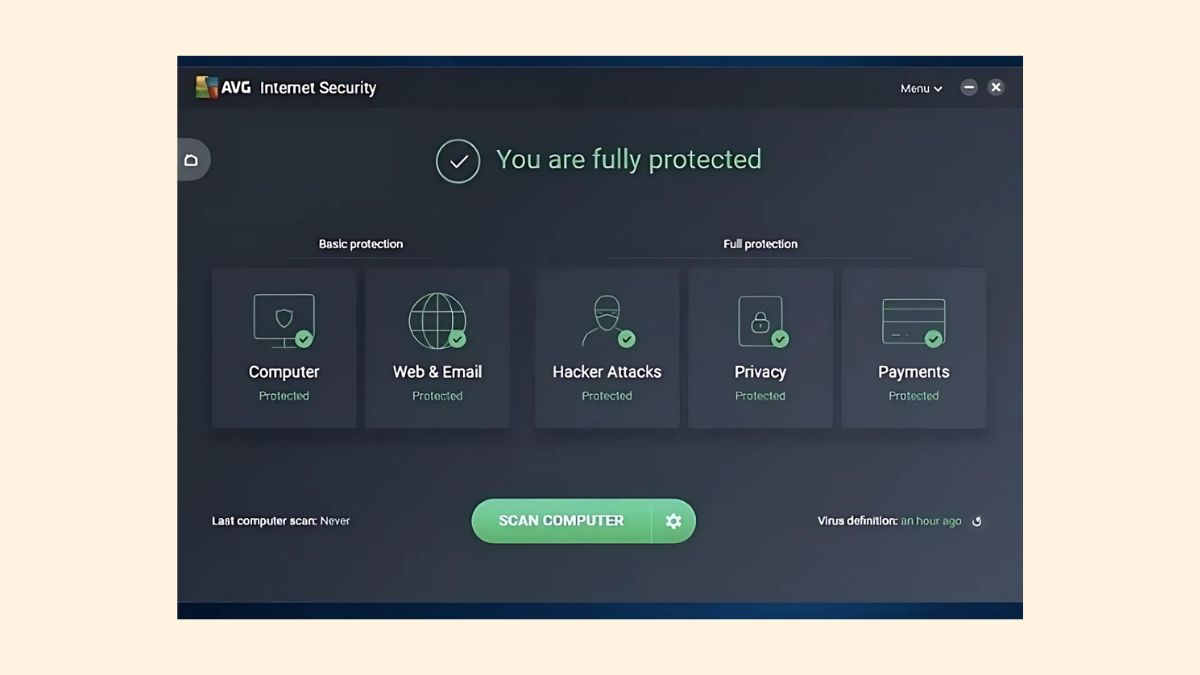Open Privacy via the padlock icon

[x=758, y=320]
